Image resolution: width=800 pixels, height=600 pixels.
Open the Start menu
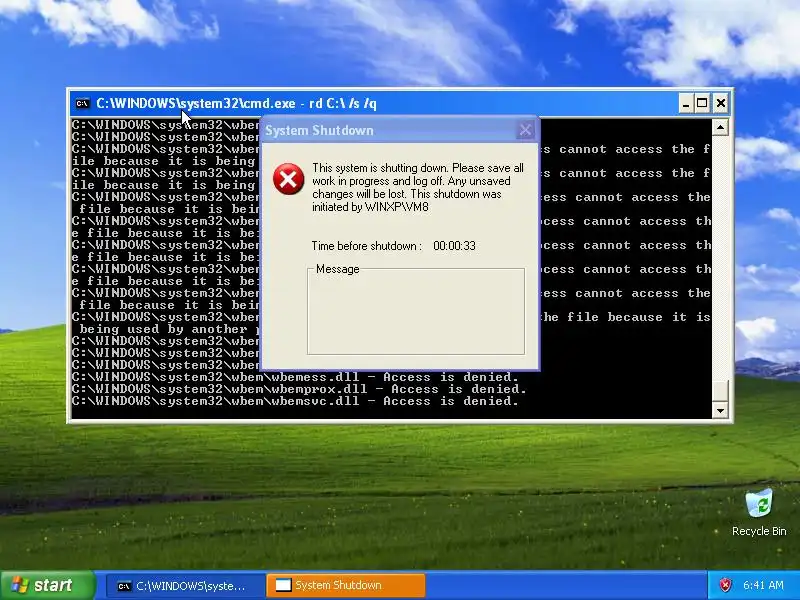click(48, 585)
